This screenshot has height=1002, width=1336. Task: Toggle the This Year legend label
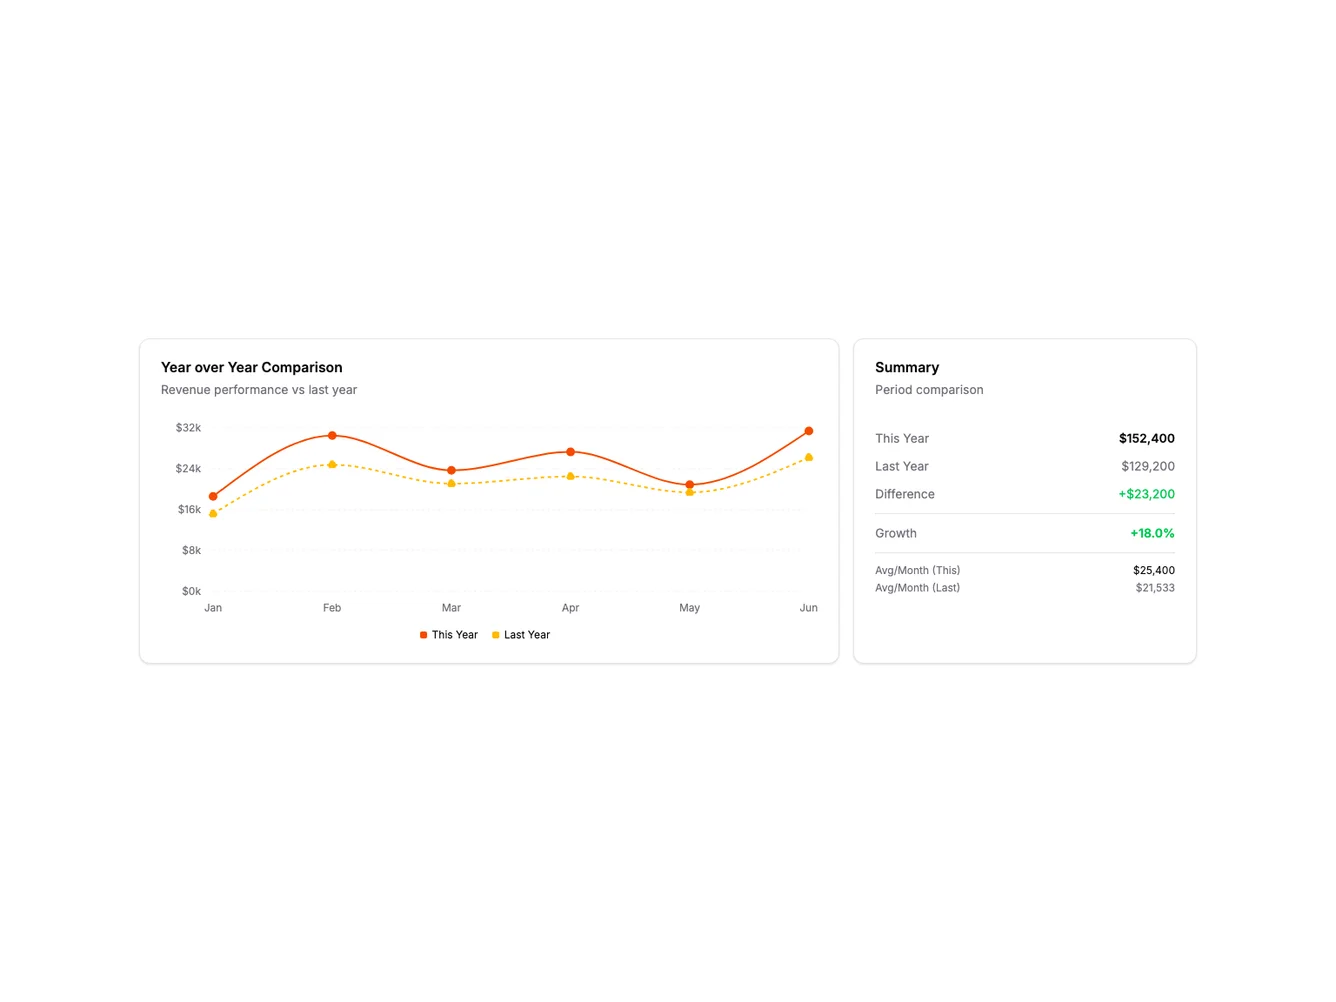click(455, 635)
